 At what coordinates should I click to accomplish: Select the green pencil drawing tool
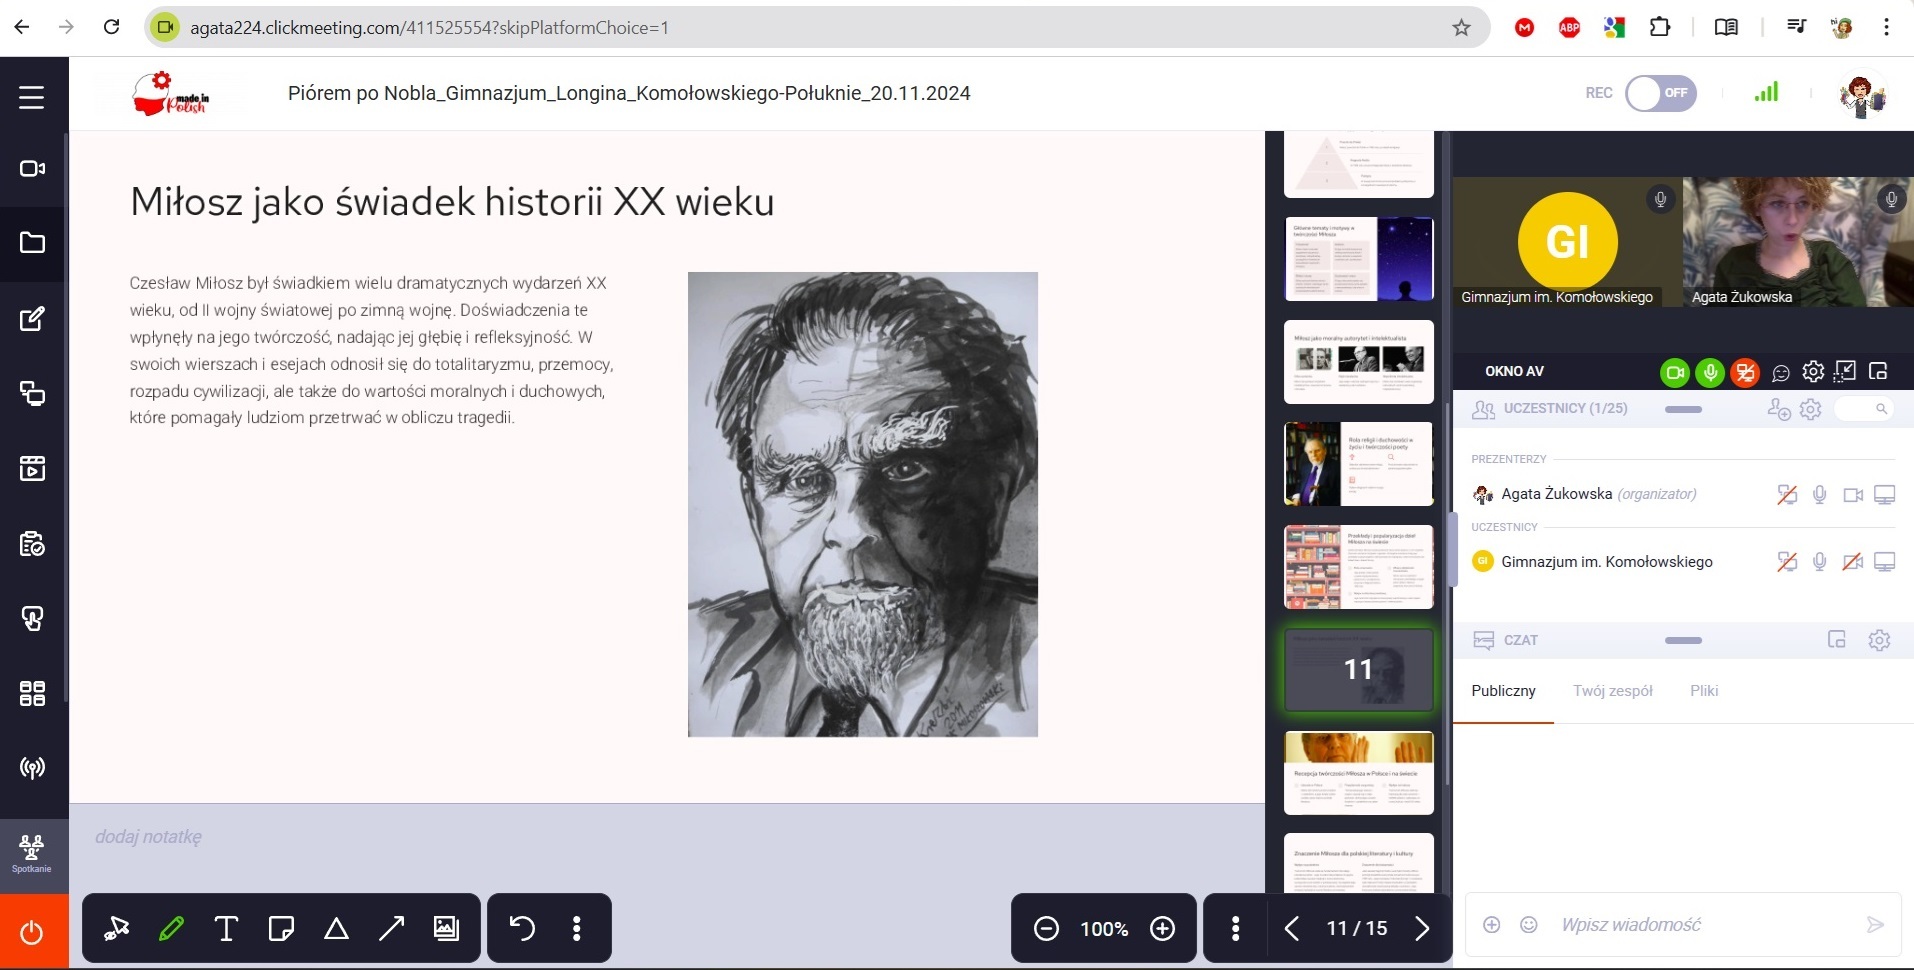[172, 929]
